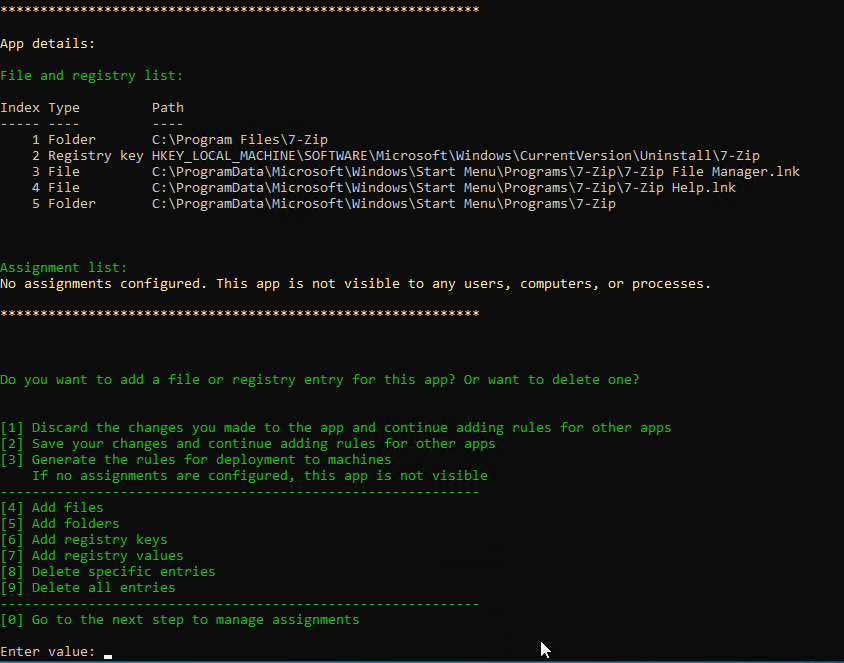Image resolution: width=844 pixels, height=663 pixels.
Task: Click the Delete all entries option
Action: click(88, 588)
